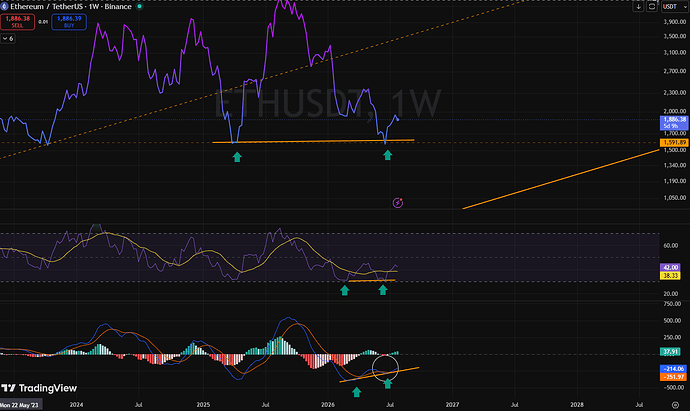Click the green histogram value label 37.91

pyautogui.click(x=671, y=352)
